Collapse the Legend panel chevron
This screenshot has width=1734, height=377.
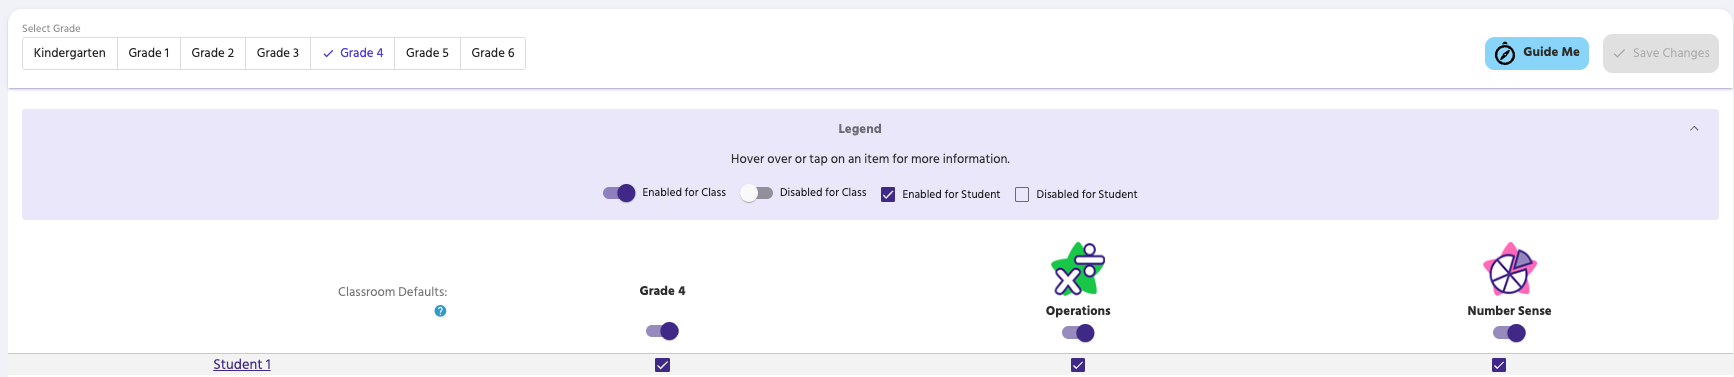(1694, 129)
